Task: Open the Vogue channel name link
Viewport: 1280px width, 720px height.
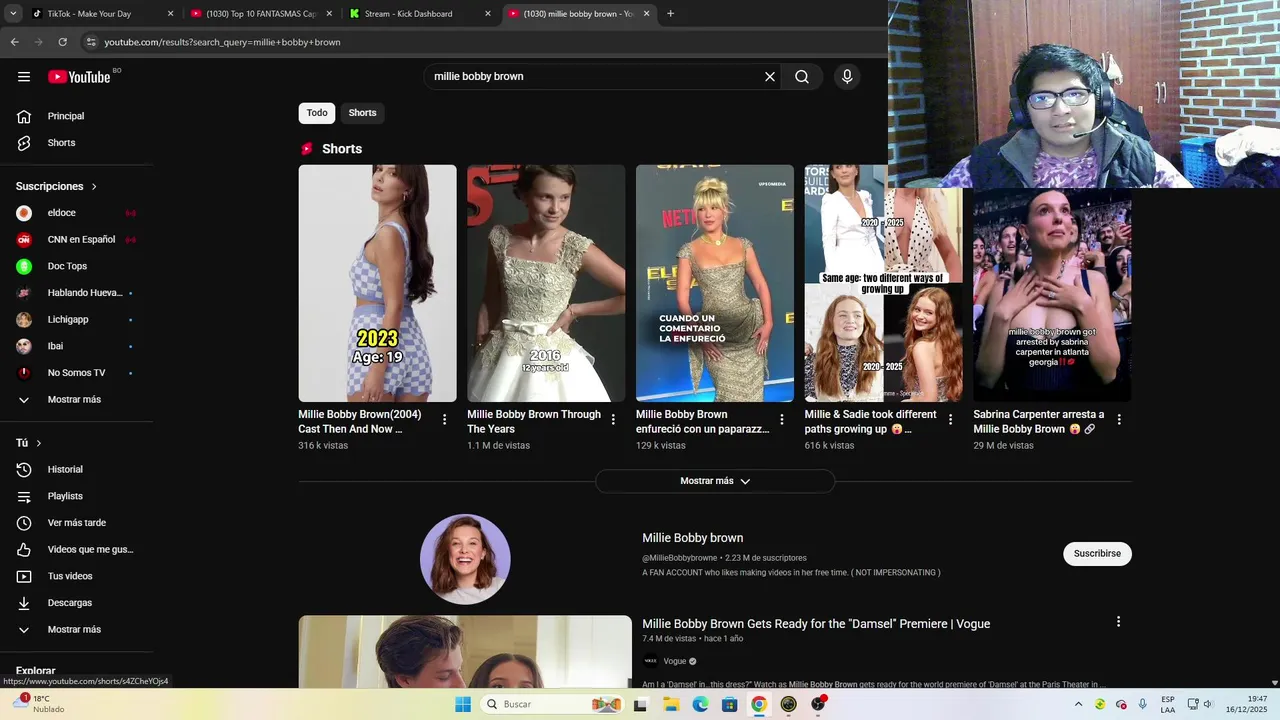Action: (675, 661)
